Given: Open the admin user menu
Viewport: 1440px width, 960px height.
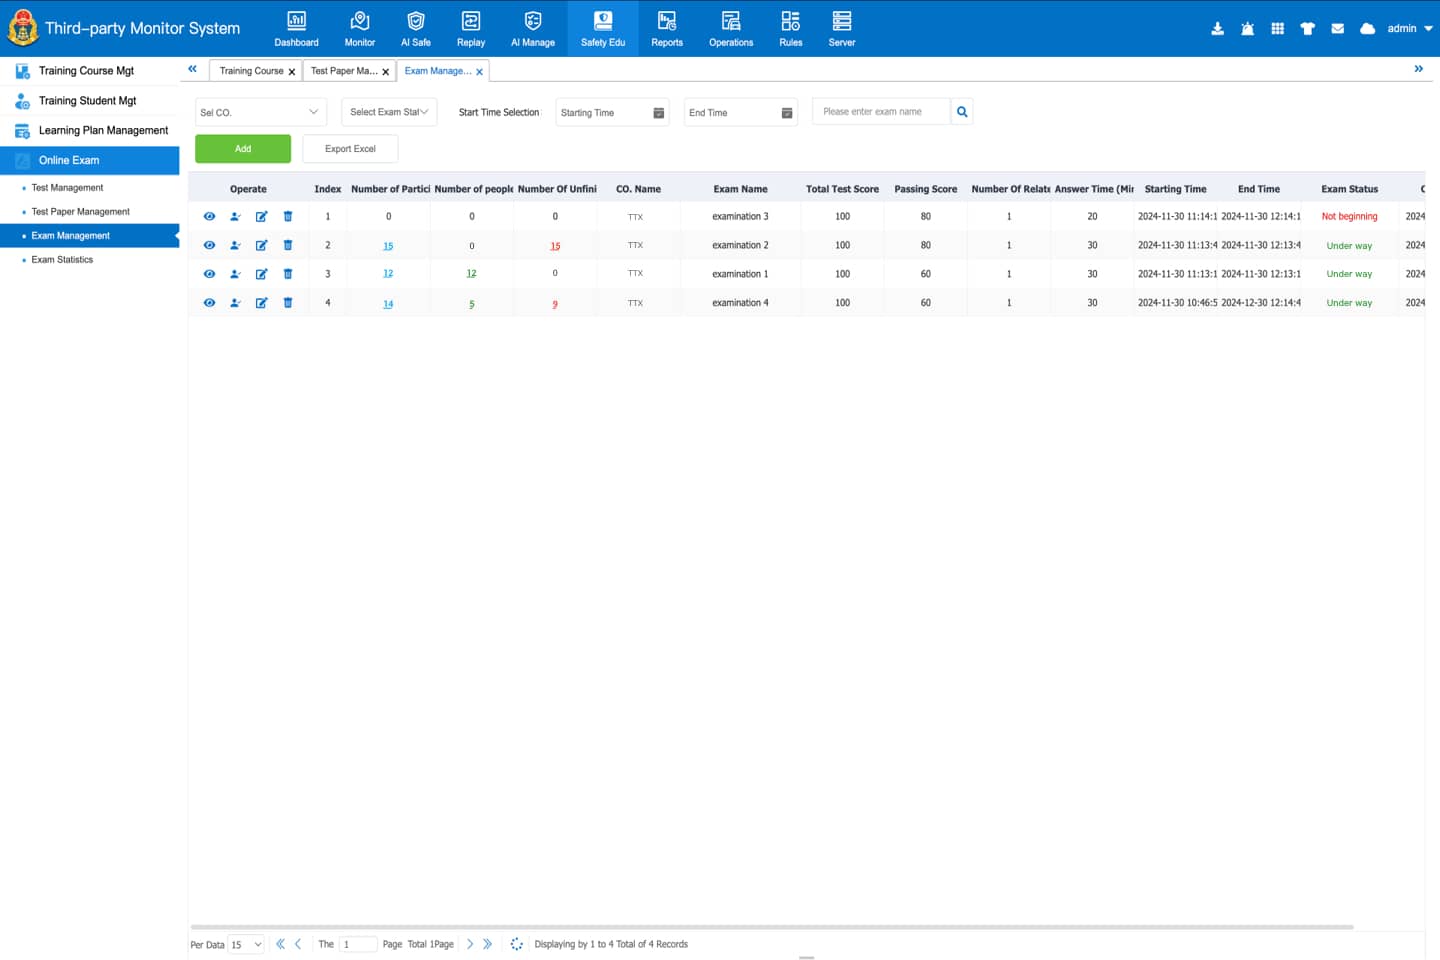Looking at the screenshot, I should click(x=1409, y=29).
